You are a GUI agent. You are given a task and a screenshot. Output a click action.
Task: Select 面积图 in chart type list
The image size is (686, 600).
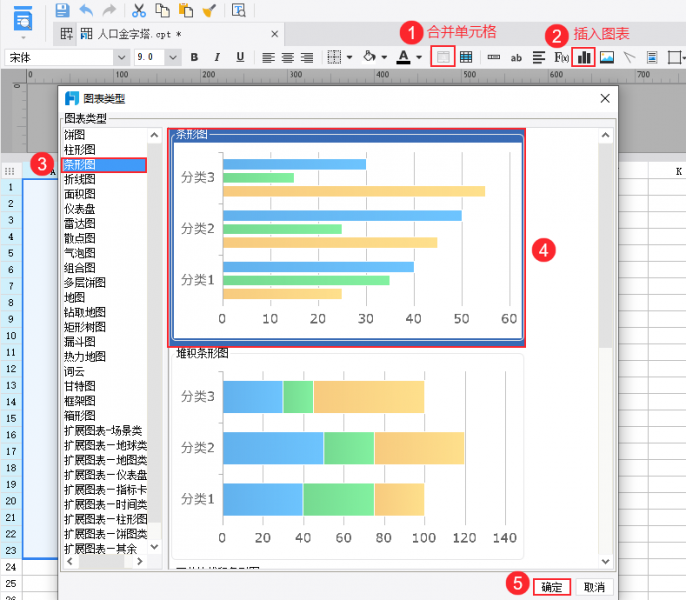tap(80, 194)
